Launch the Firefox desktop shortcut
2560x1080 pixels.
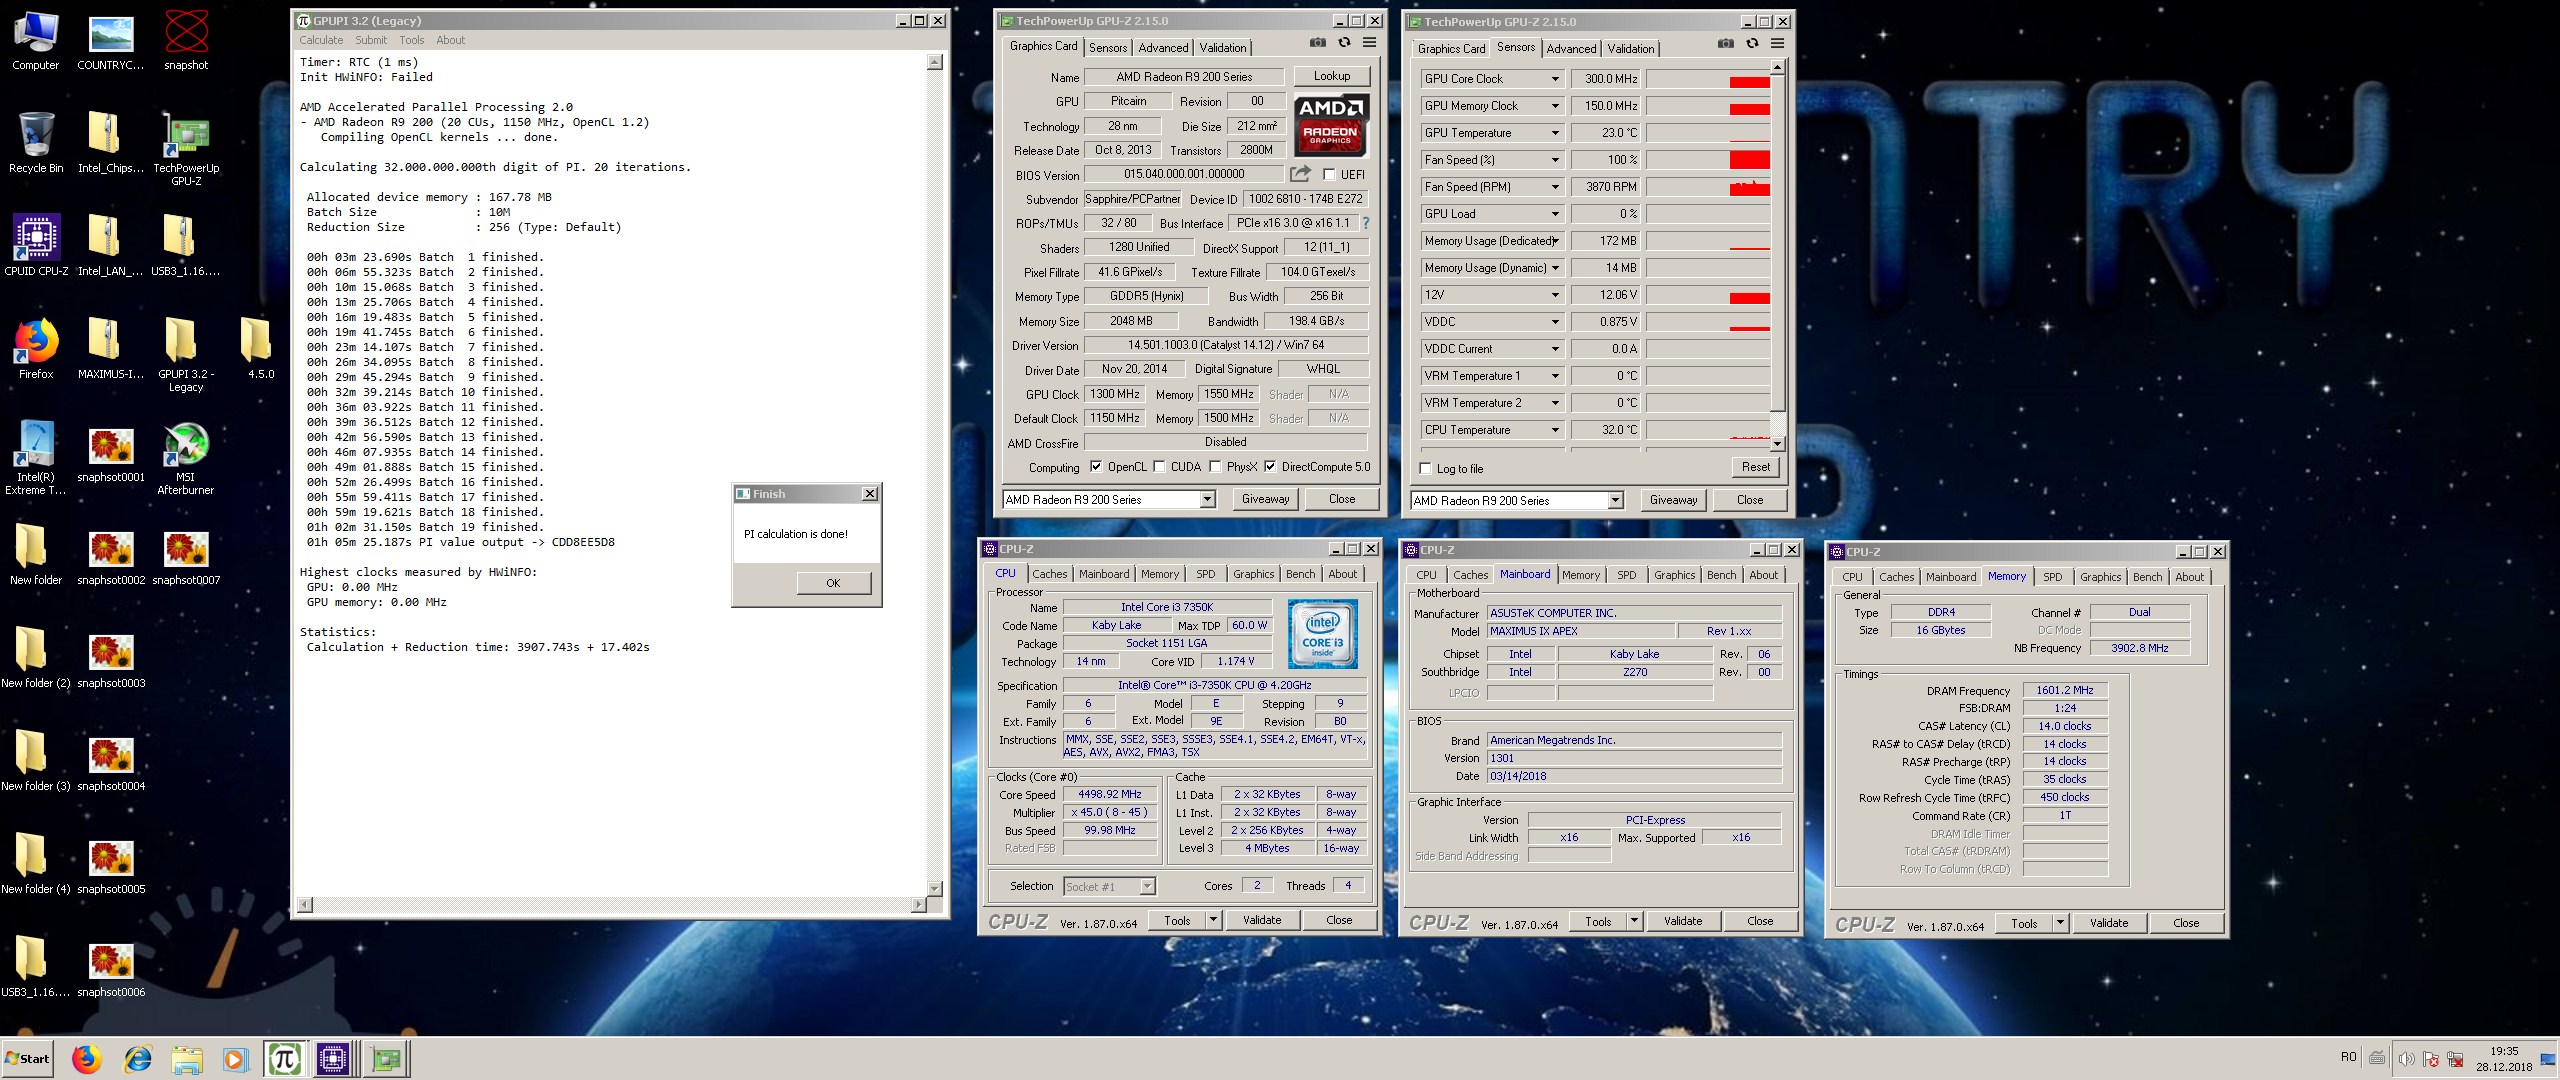tap(36, 349)
